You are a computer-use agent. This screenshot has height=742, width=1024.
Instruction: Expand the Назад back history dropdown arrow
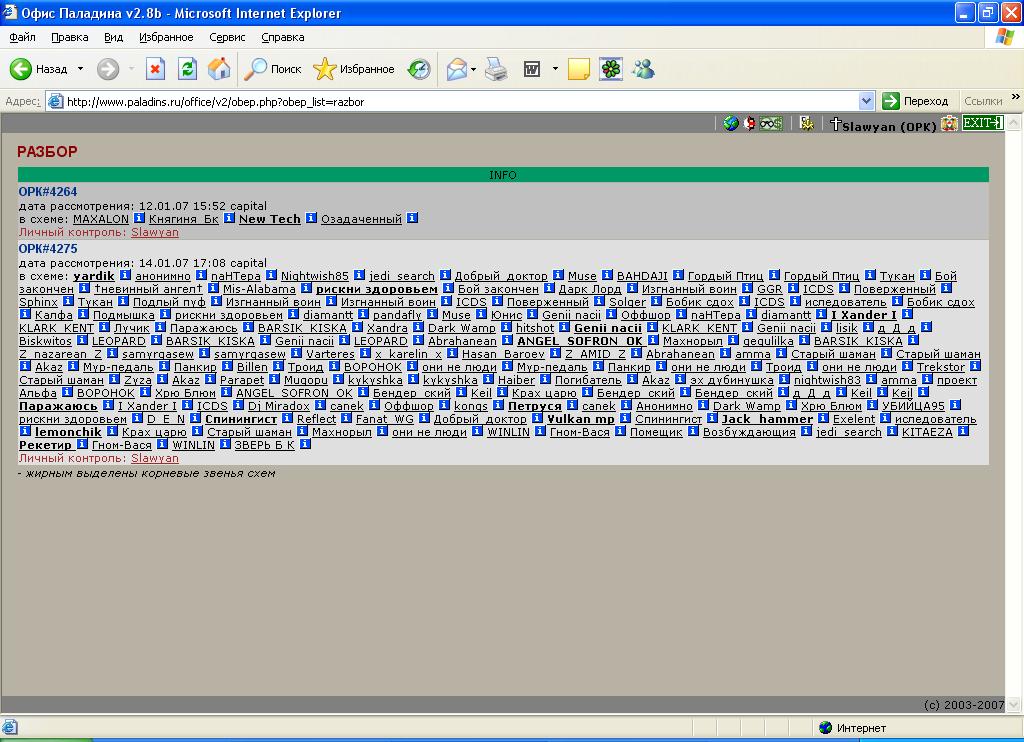coord(80,69)
